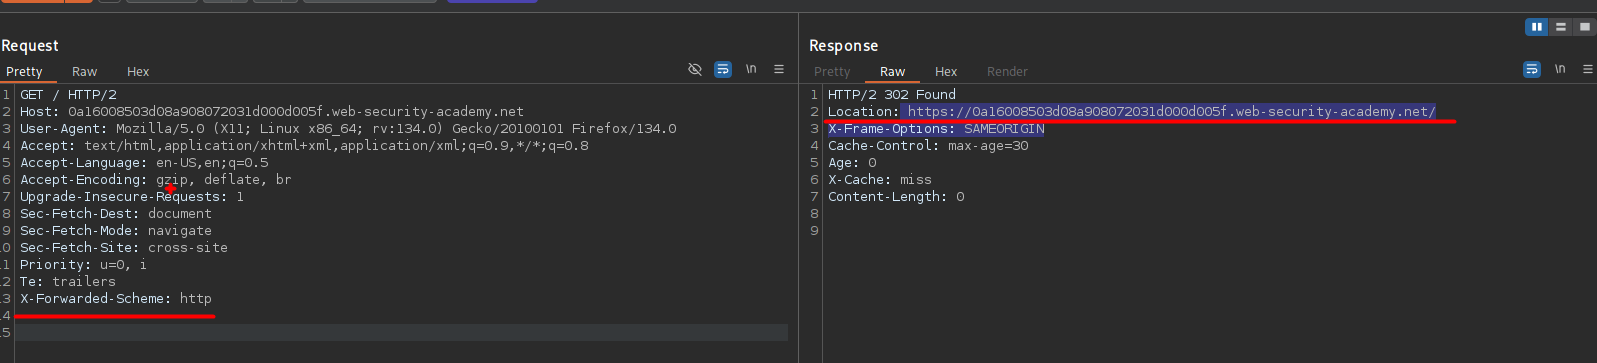Click the Upgrade-Insecure-Requests header line

[132, 197]
